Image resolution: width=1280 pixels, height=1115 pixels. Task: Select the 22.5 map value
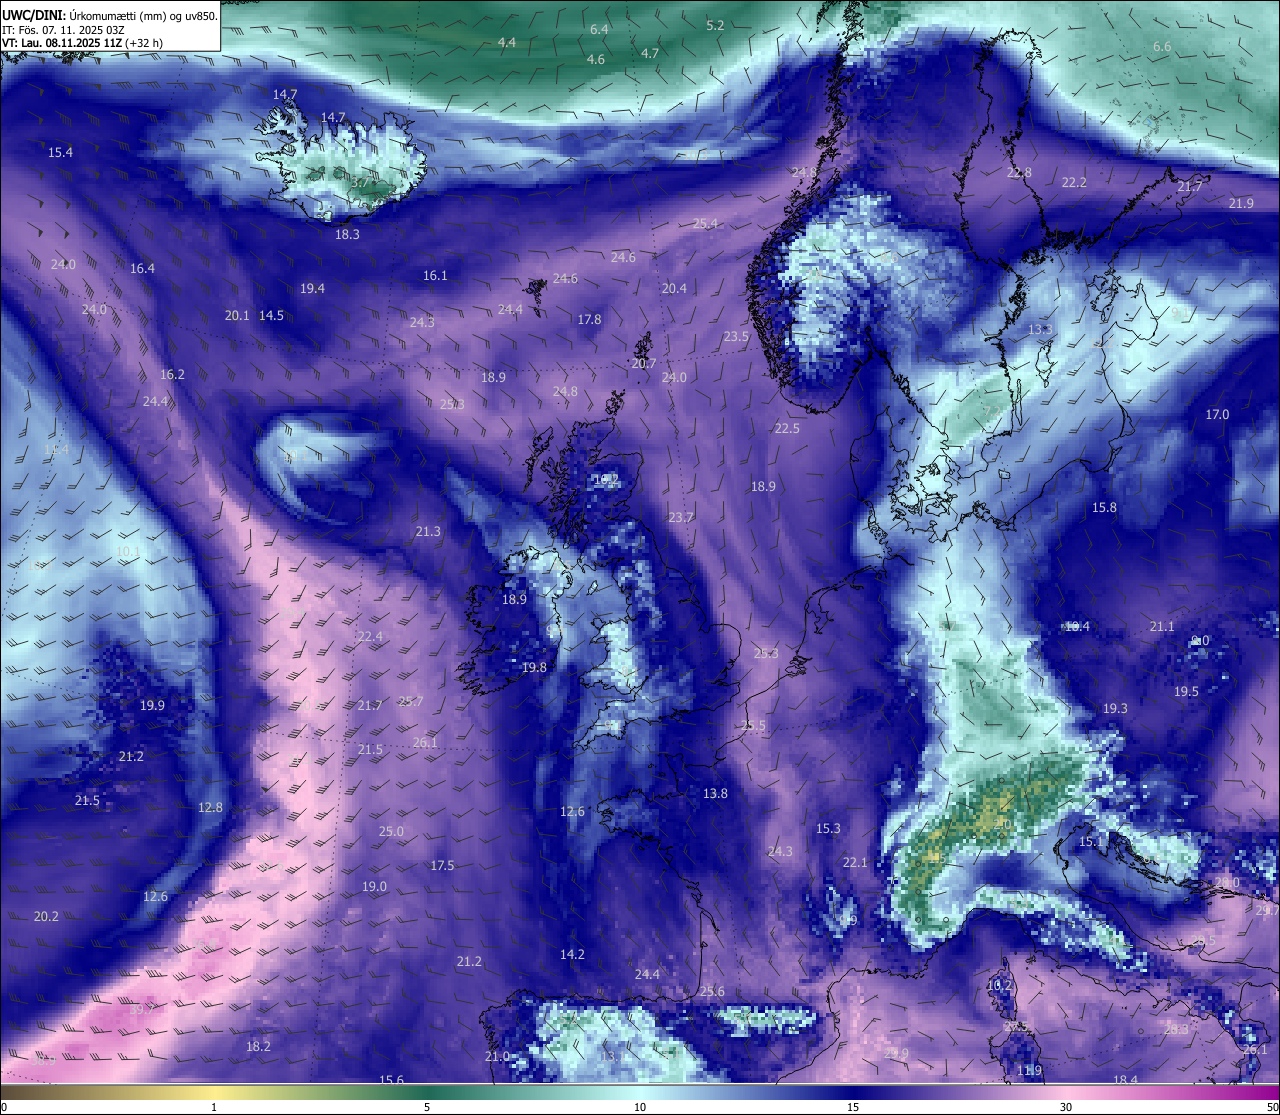click(787, 429)
